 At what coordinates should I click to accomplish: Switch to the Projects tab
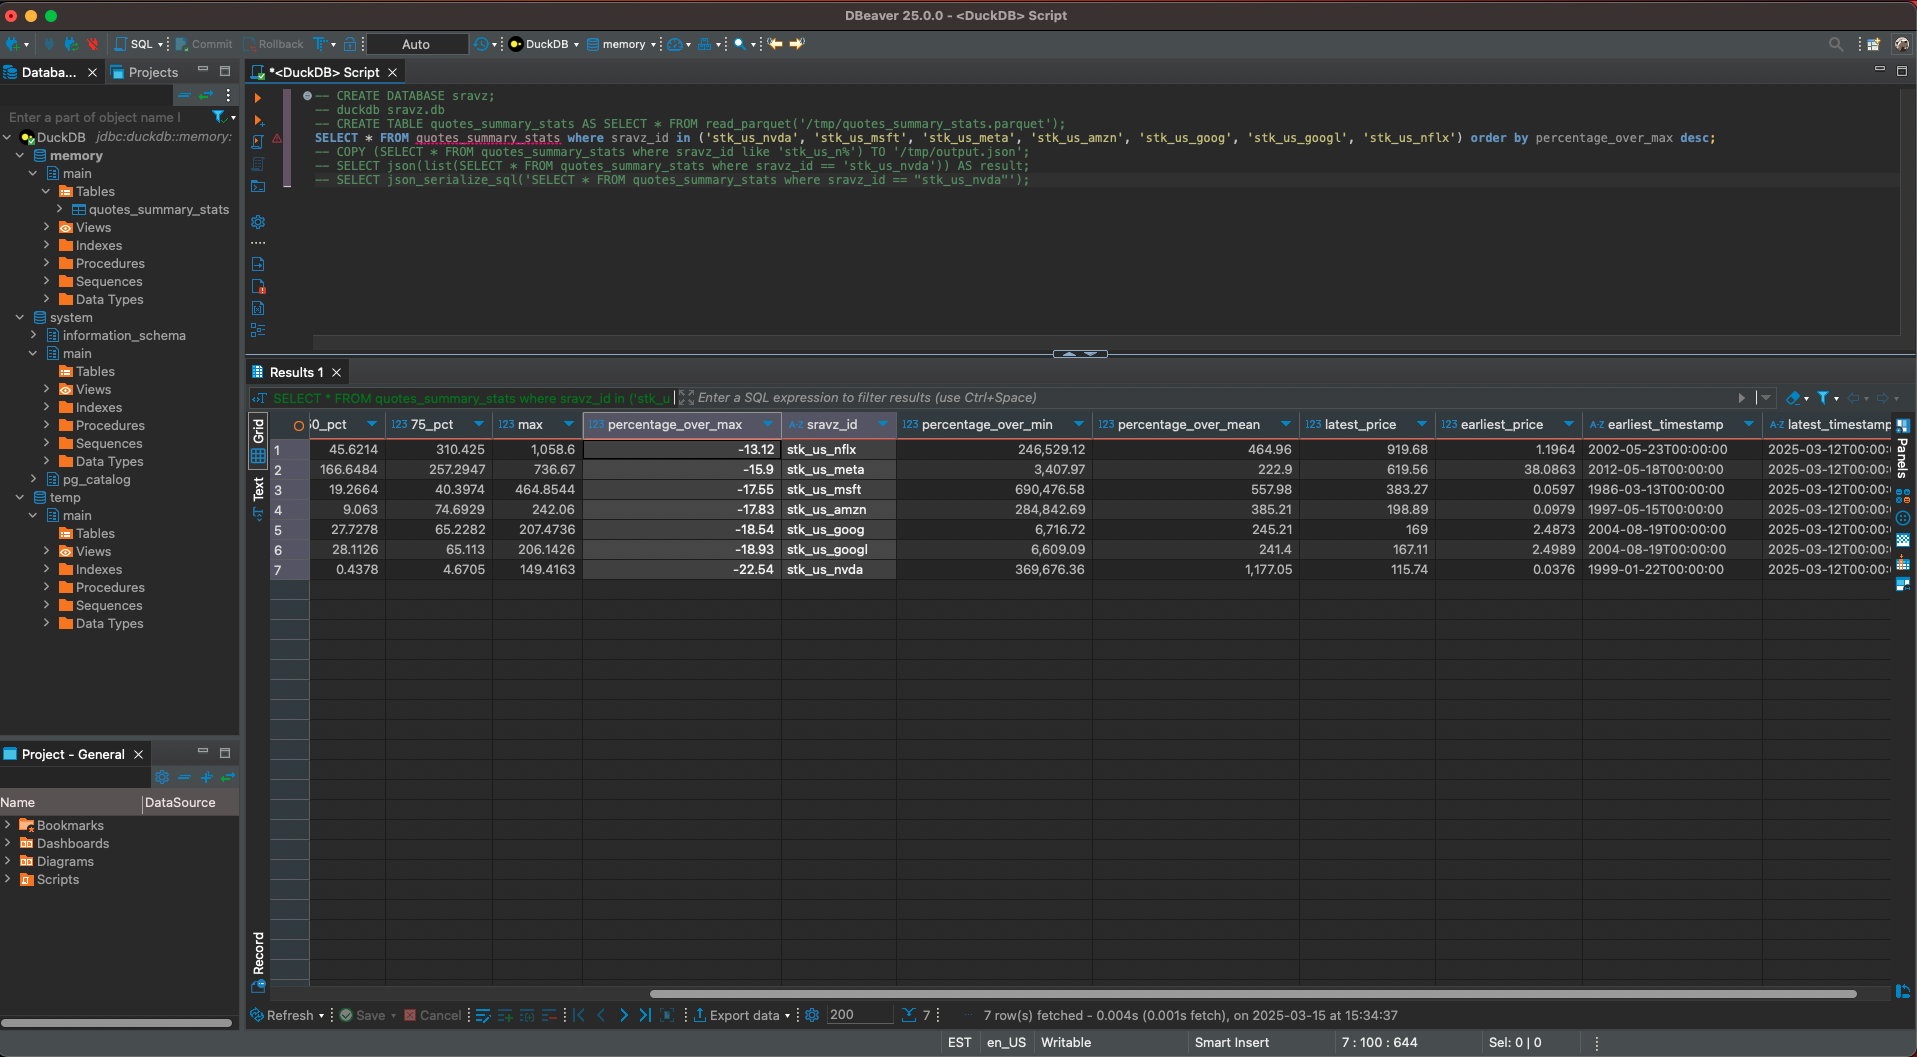click(144, 72)
